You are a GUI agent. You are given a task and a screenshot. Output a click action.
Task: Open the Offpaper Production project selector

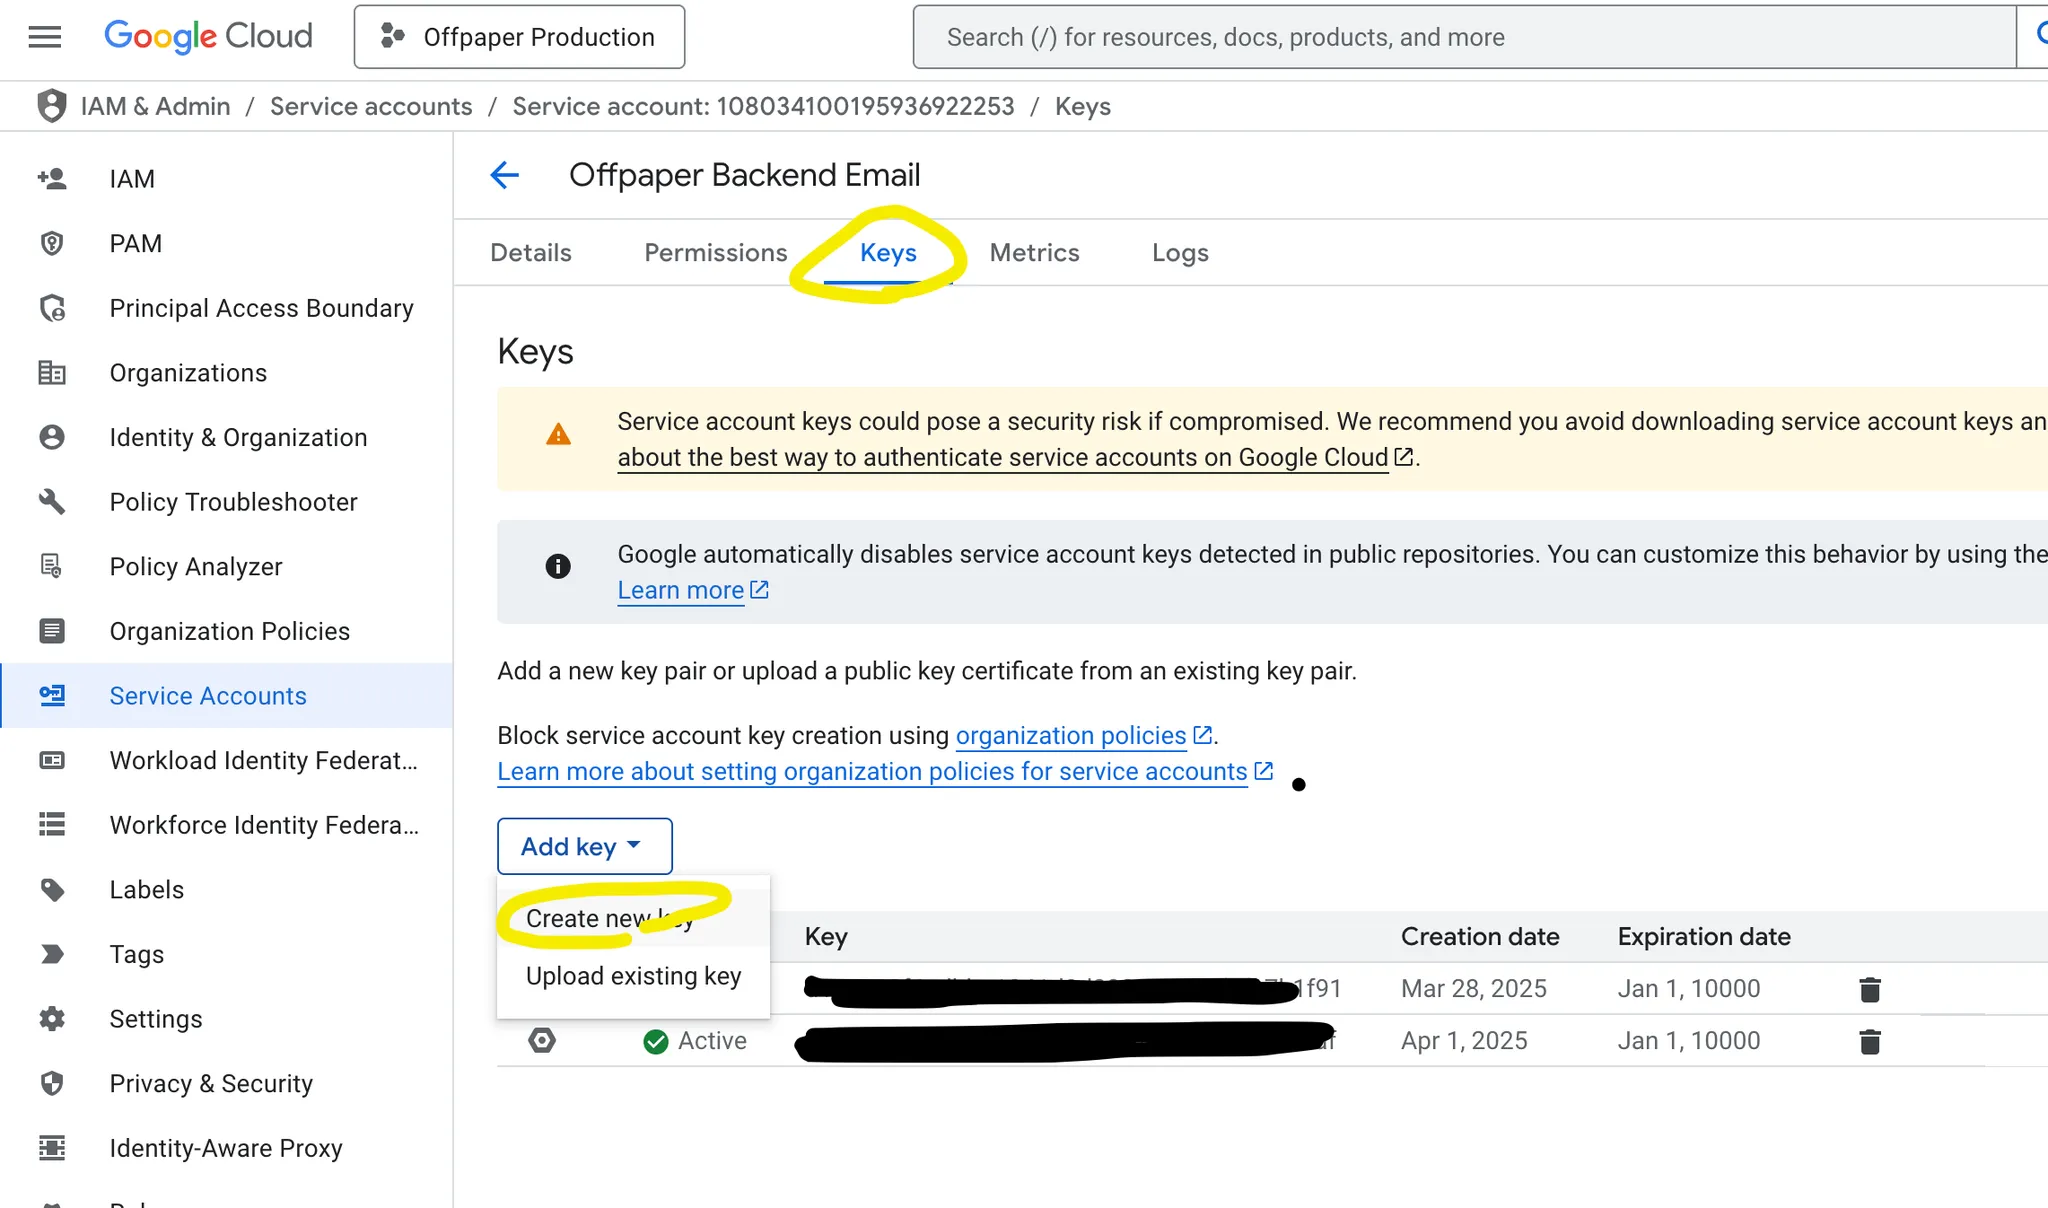(x=519, y=37)
